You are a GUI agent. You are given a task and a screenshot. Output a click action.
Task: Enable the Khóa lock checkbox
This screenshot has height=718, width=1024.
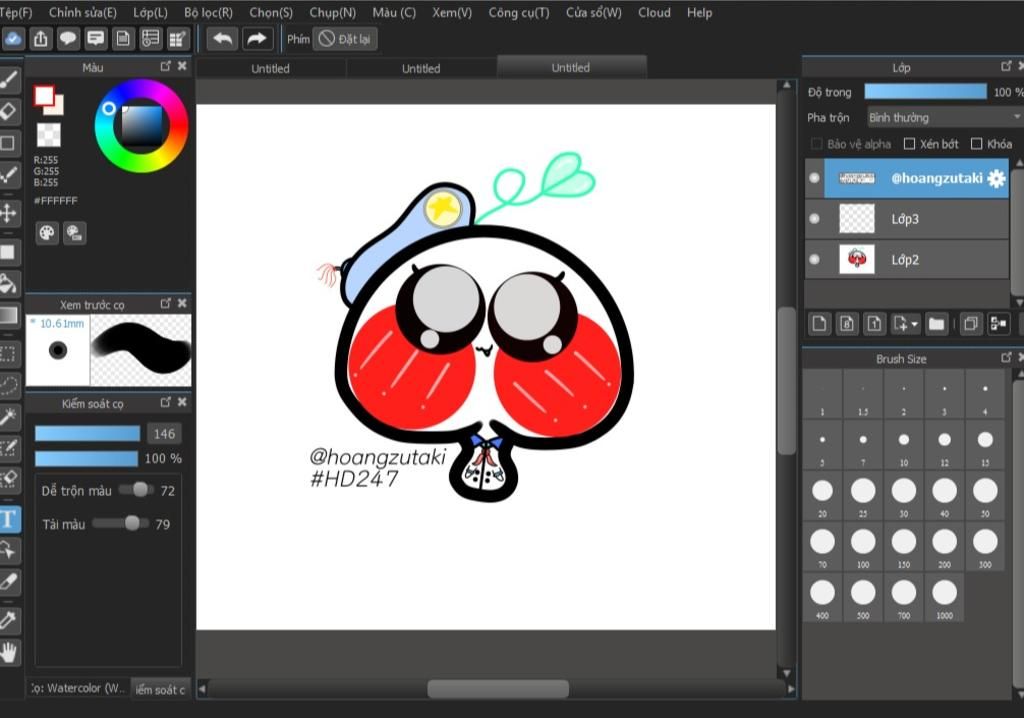976,144
